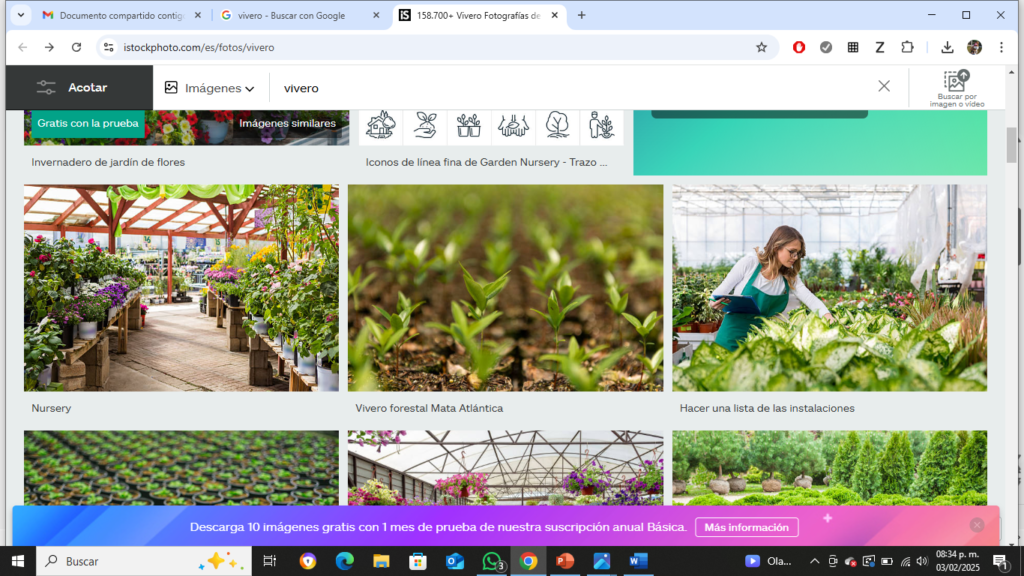
Task: Switch to the Gmail Documento compartido tab
Action: (115, 15)
